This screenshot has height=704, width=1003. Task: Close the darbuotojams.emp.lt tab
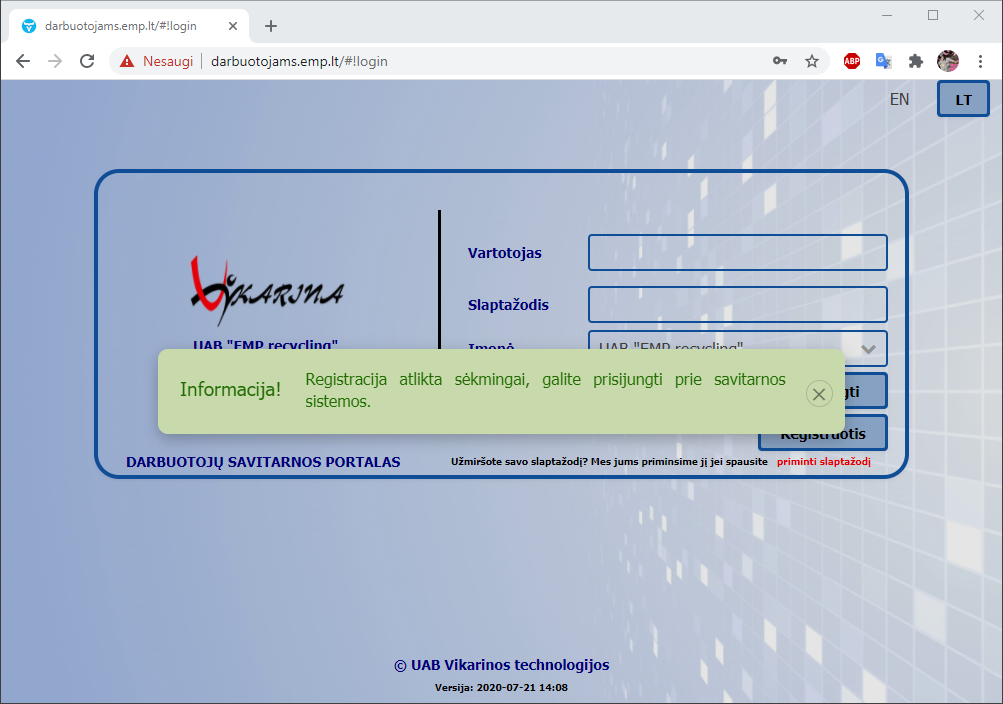(x=233, y=26)
